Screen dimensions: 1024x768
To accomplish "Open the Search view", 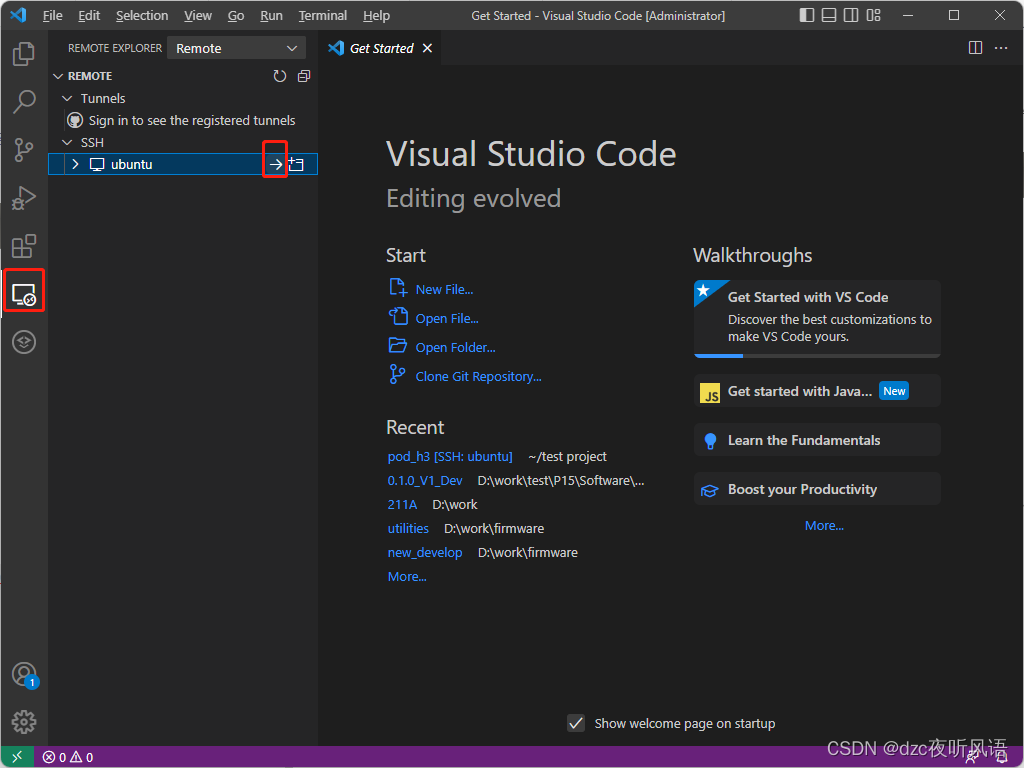I will [23, 101].
